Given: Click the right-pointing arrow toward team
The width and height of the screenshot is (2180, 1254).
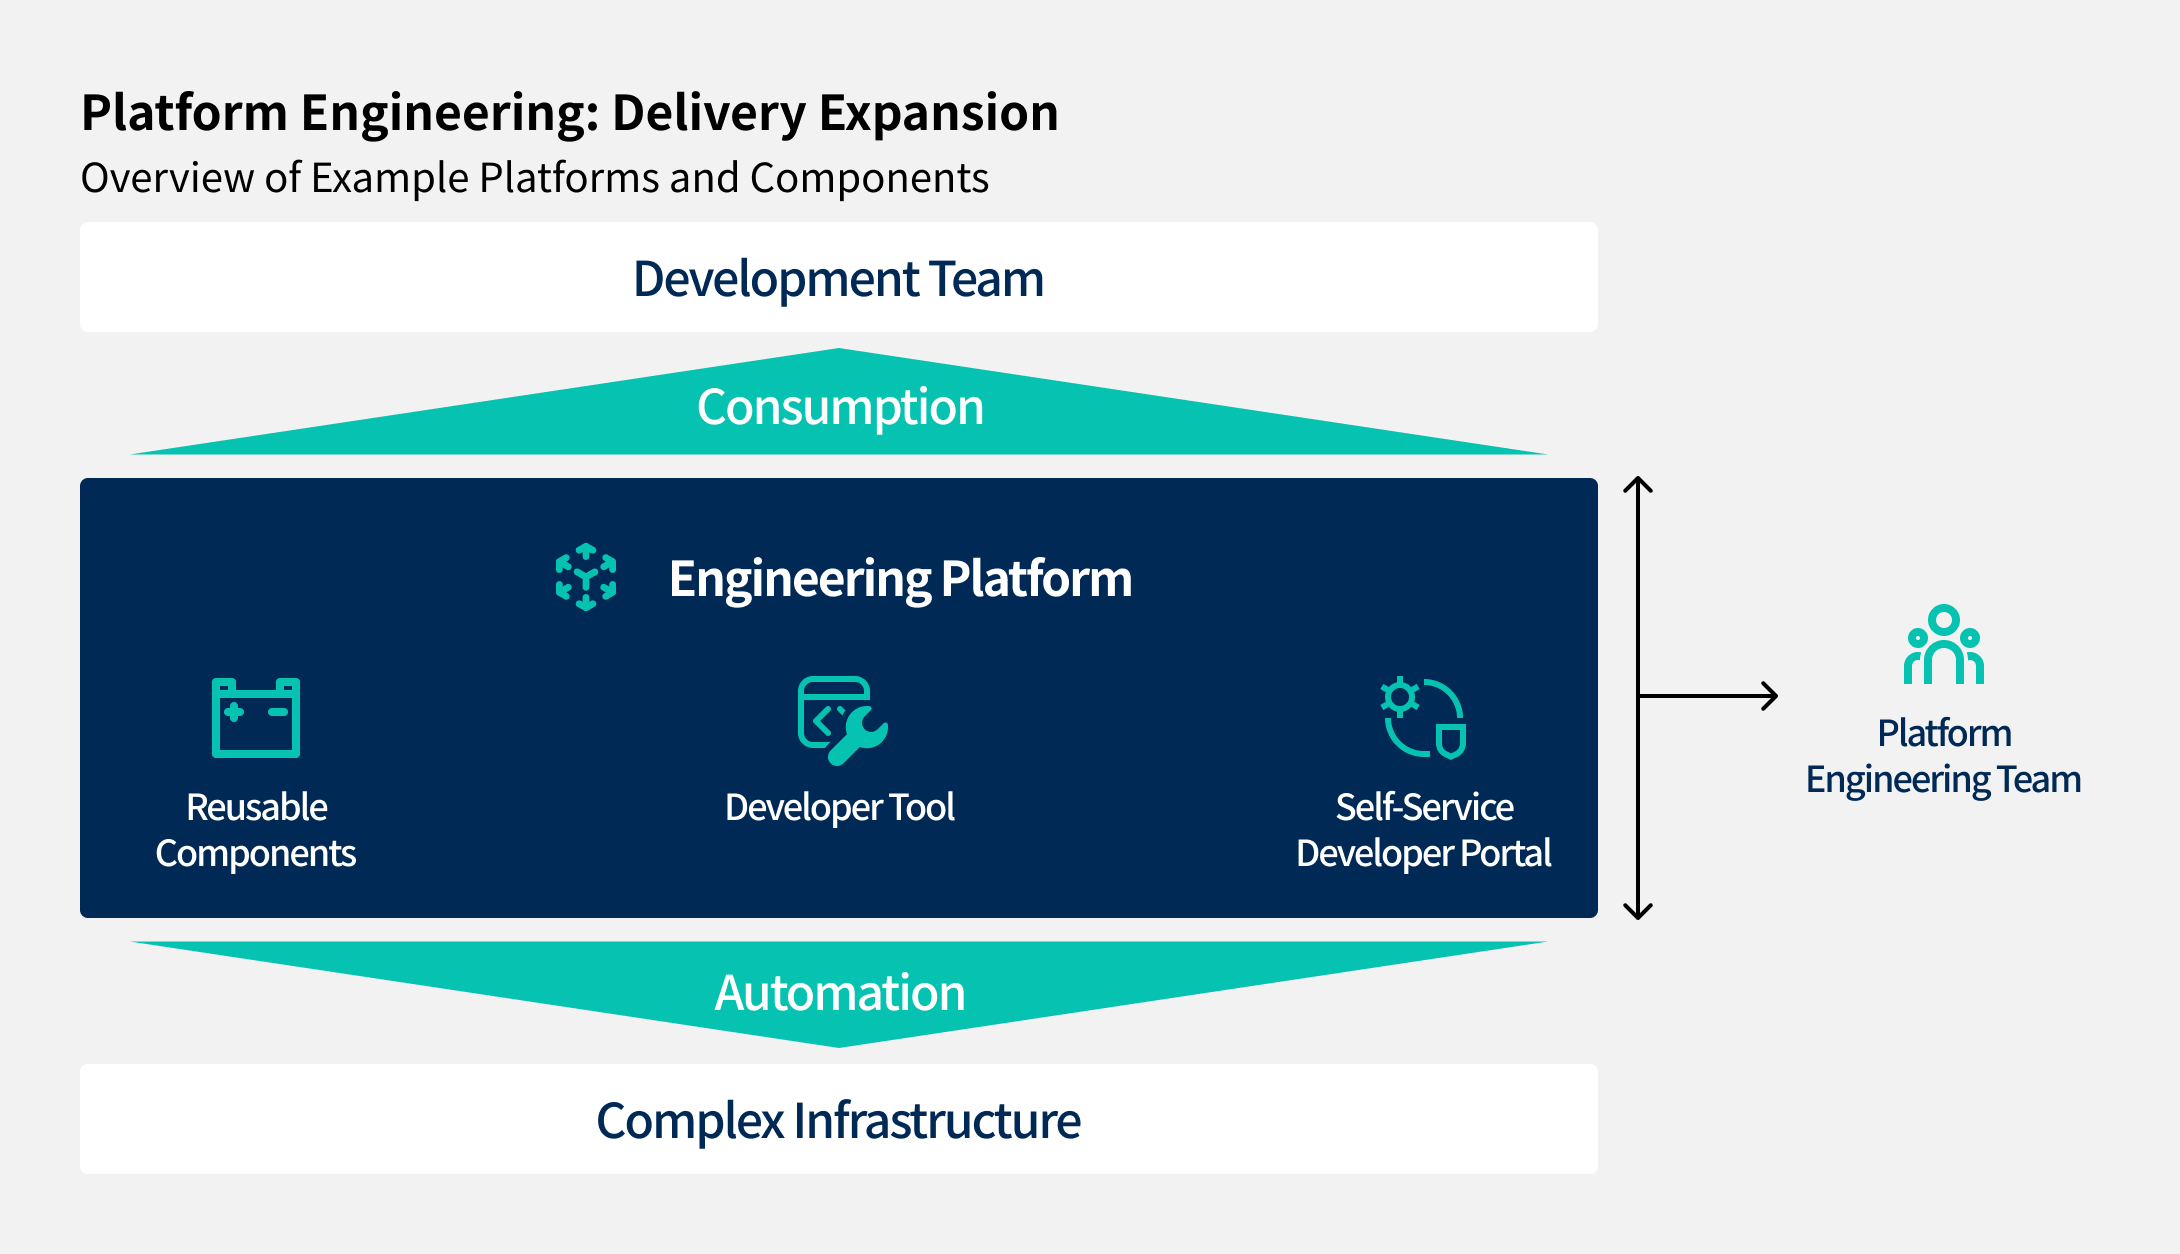Looking at the screenshot, I should (1710, 695).
